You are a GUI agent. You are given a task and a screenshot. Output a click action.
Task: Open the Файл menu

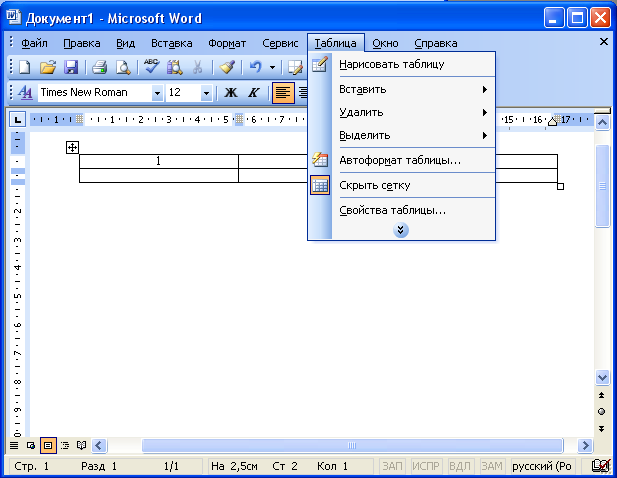pos(34,43)
